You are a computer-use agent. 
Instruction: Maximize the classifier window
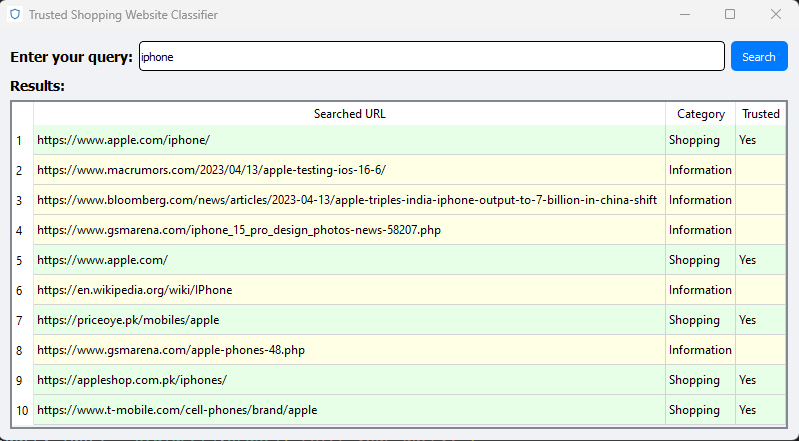coord(730,14)
